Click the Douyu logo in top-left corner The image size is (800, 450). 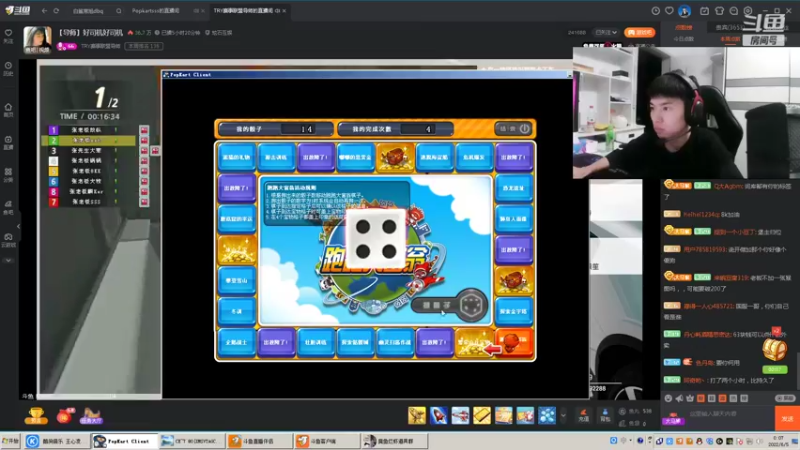pos(18,10)
